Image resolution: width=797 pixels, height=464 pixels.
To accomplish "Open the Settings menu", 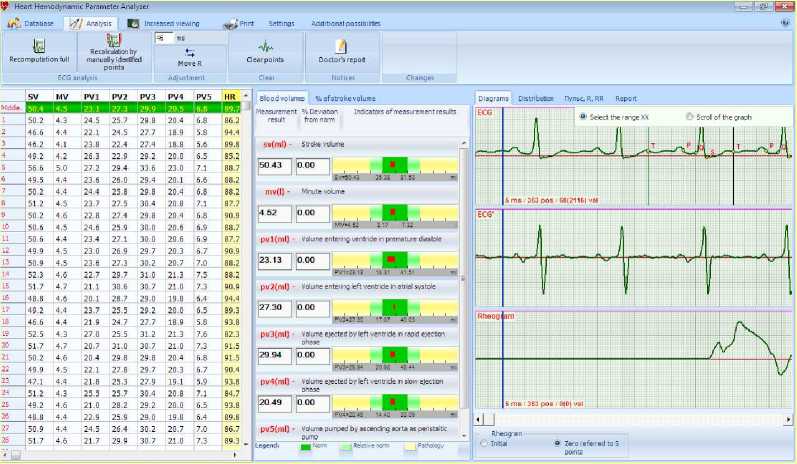I will pos(281,22).
